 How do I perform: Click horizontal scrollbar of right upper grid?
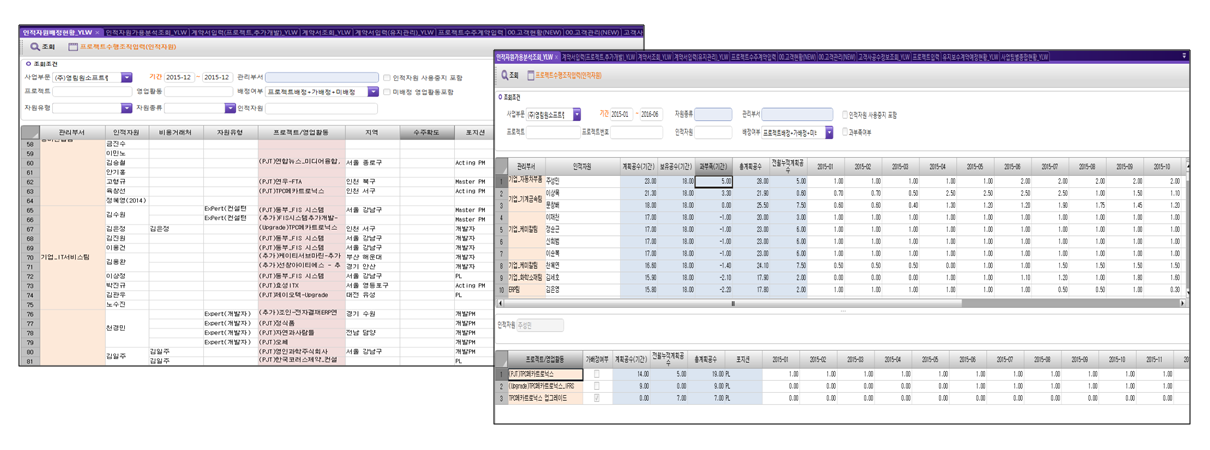click(x=840, y=303)
